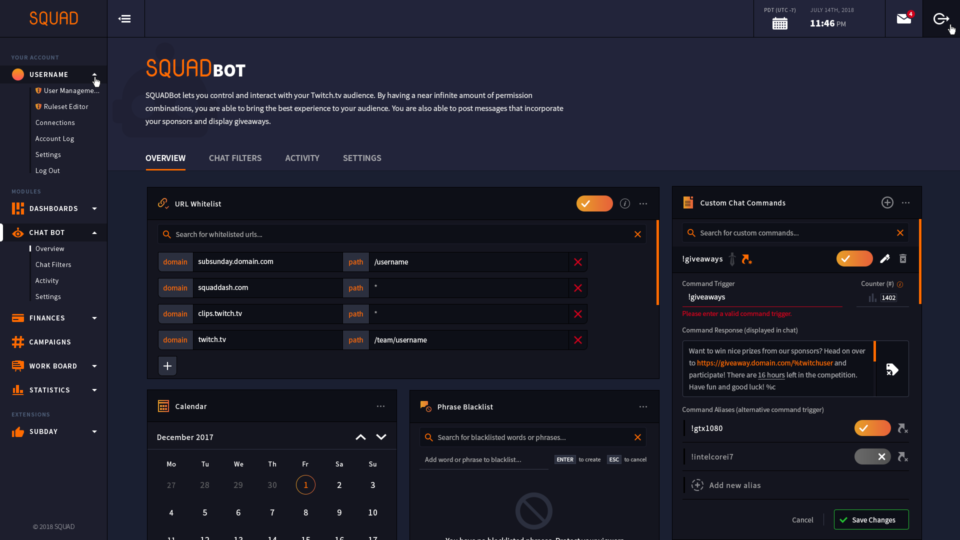Open the Settings tab of SQUADBot

click(362, 158)
